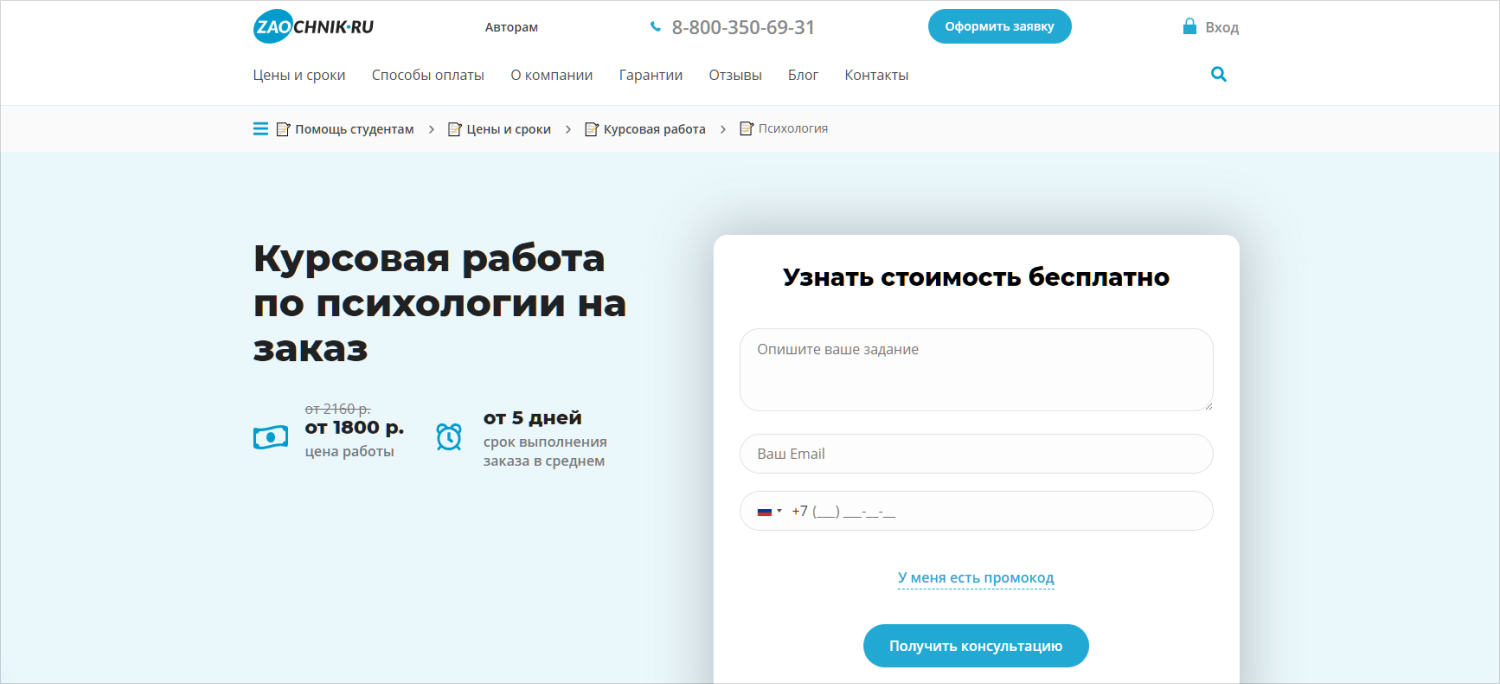Click the money banknote price icon
Screen dimensions: 1500x684
pos(270,437)
